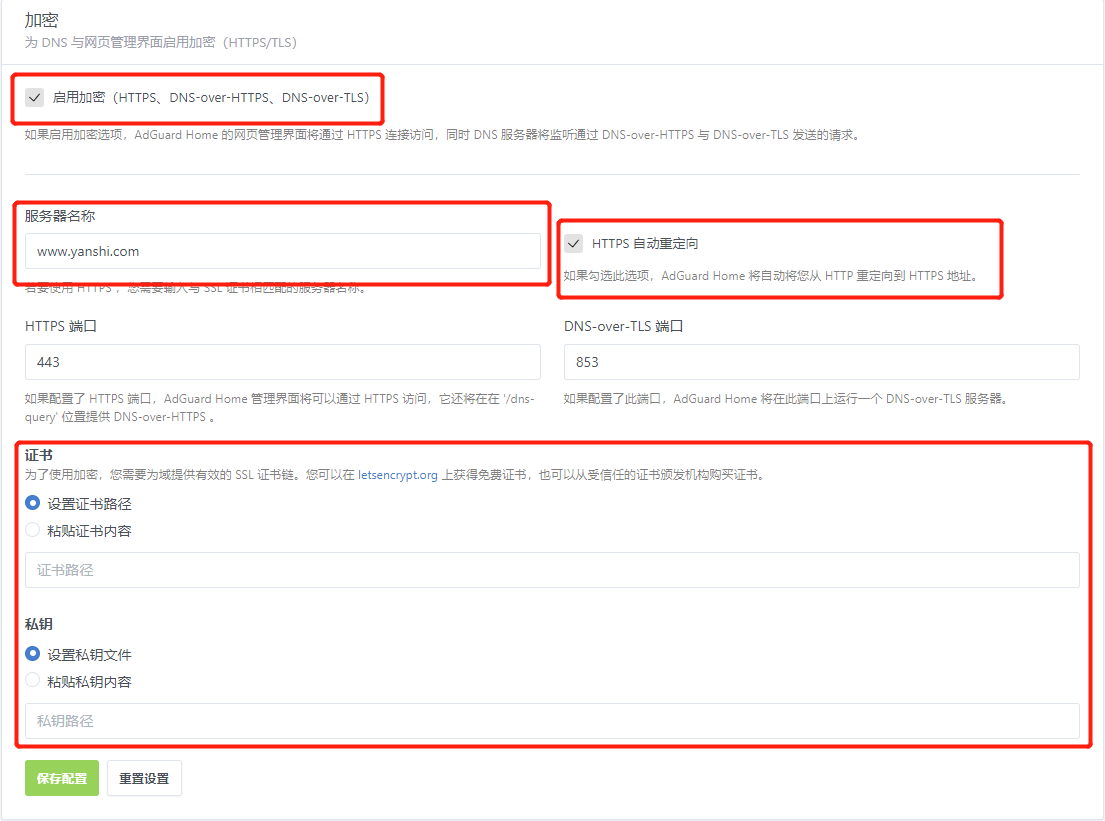Image resolution: width=1105 pixels, height=821 pixels.
Task: Focus the DNS-over-TLS 端口 field showing 853
Action: click(821, 362)
